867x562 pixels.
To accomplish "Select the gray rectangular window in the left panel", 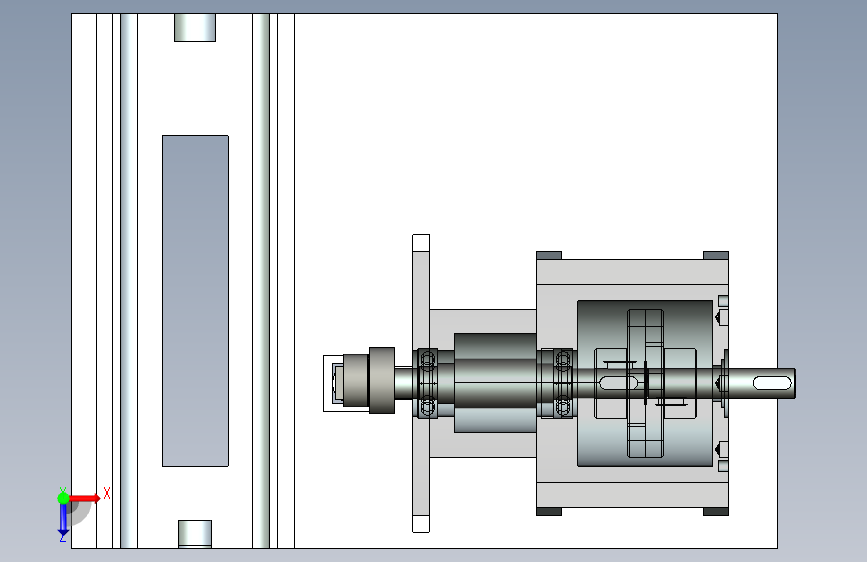I will 195,301.
